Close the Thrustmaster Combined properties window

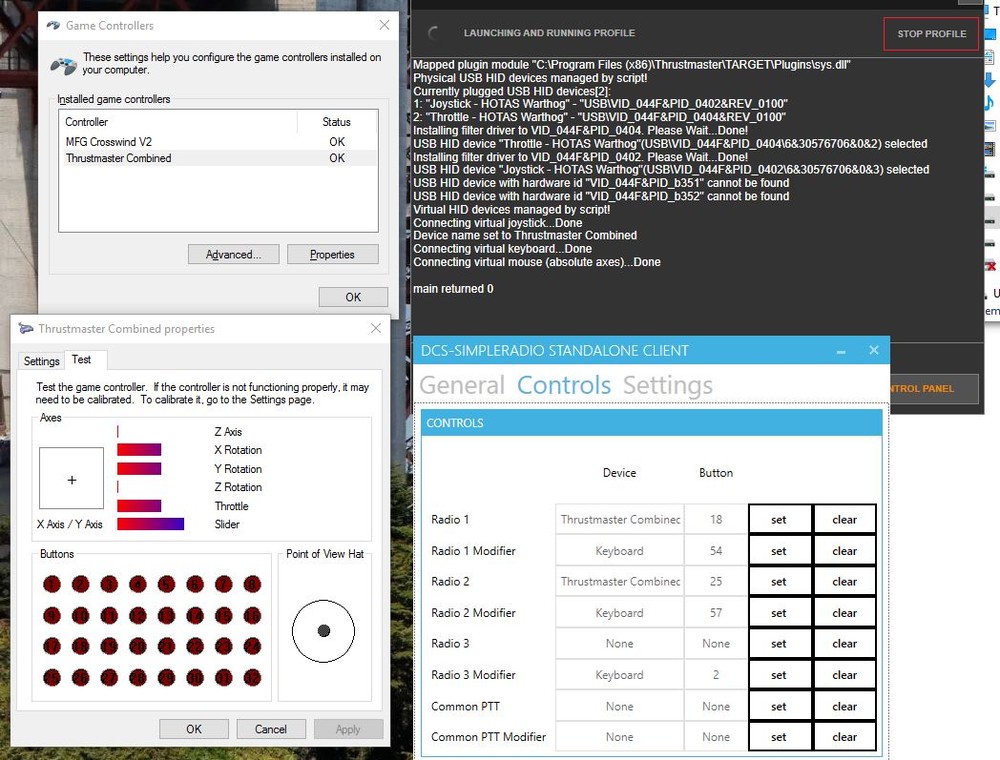point(376,328)
